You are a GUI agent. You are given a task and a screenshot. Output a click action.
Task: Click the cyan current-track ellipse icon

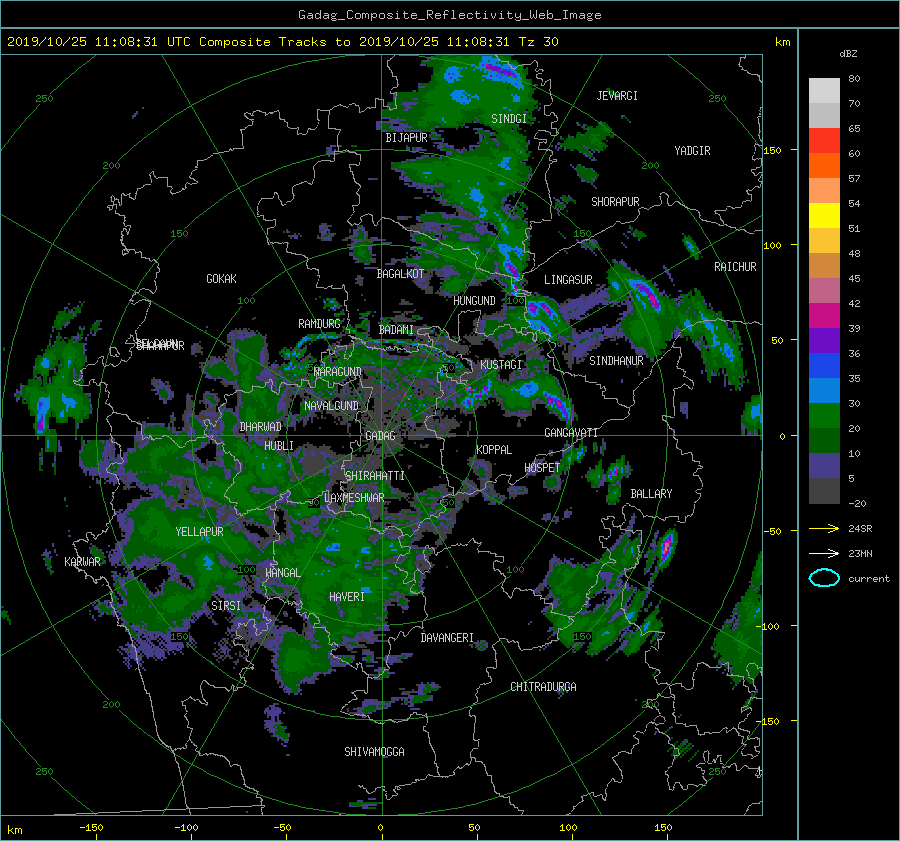[x=824, y=578]
